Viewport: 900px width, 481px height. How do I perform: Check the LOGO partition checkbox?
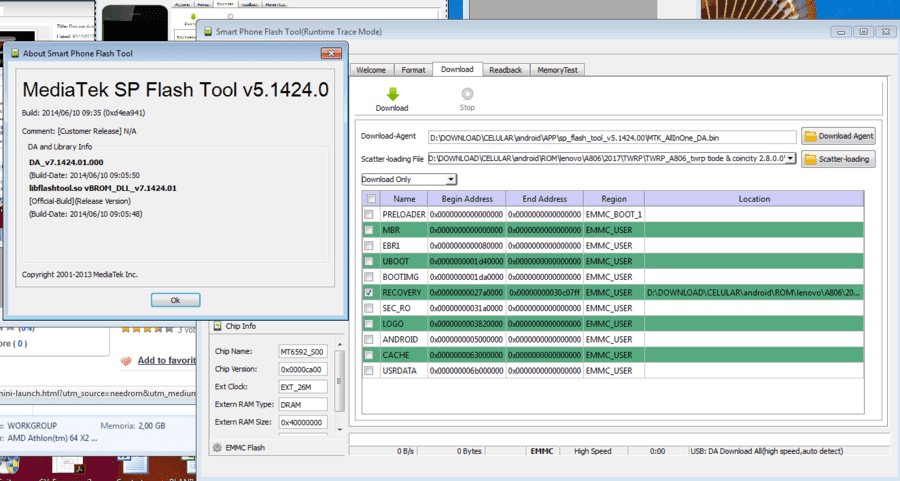pos(369,324)
